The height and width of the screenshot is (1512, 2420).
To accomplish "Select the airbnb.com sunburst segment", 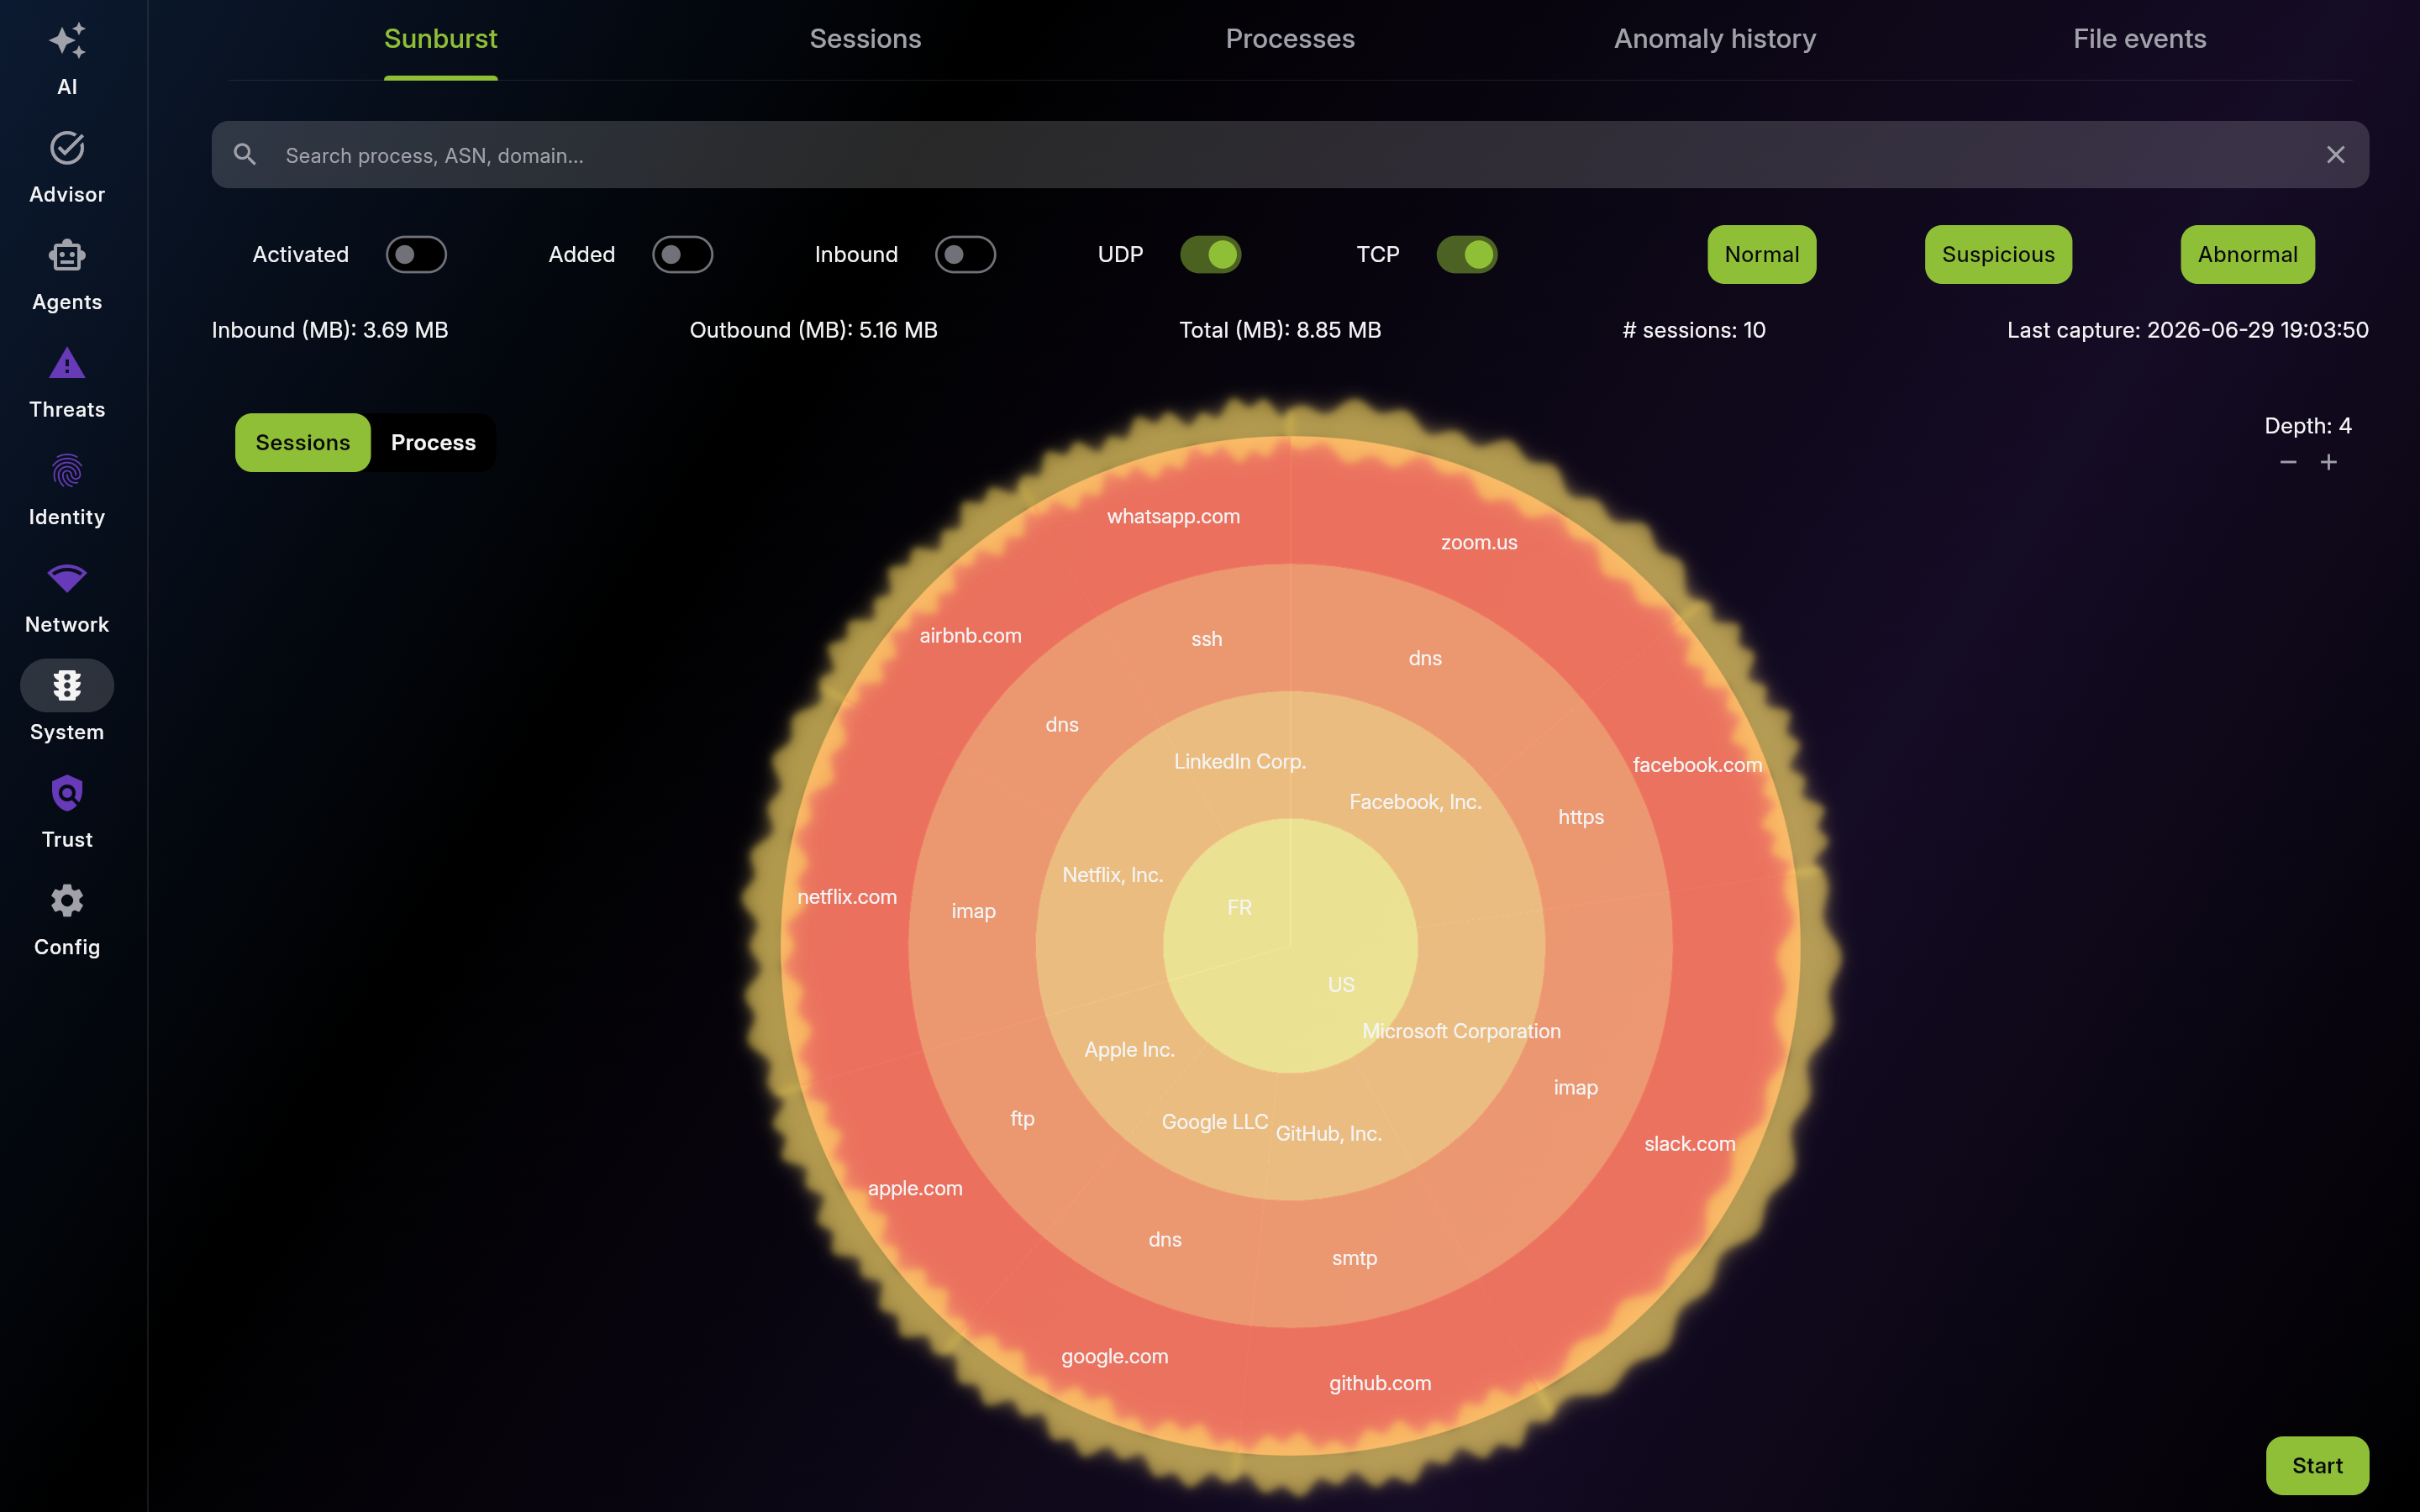I will (970, 636).
